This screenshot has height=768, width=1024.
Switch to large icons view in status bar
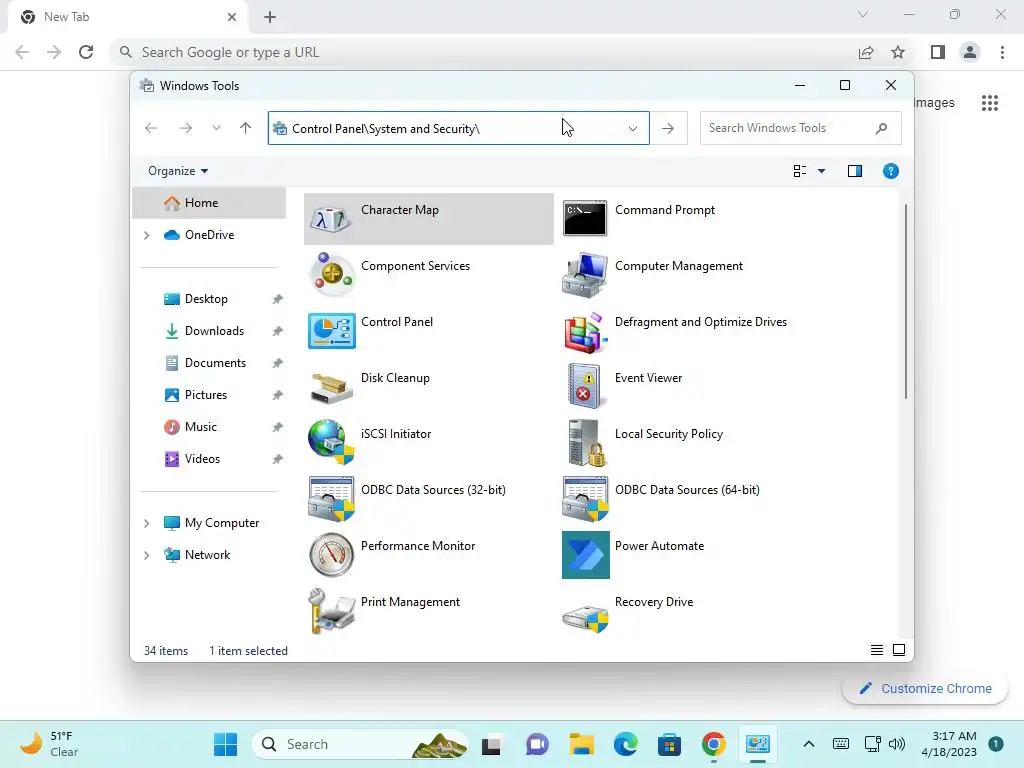click(x=899, y=650)
